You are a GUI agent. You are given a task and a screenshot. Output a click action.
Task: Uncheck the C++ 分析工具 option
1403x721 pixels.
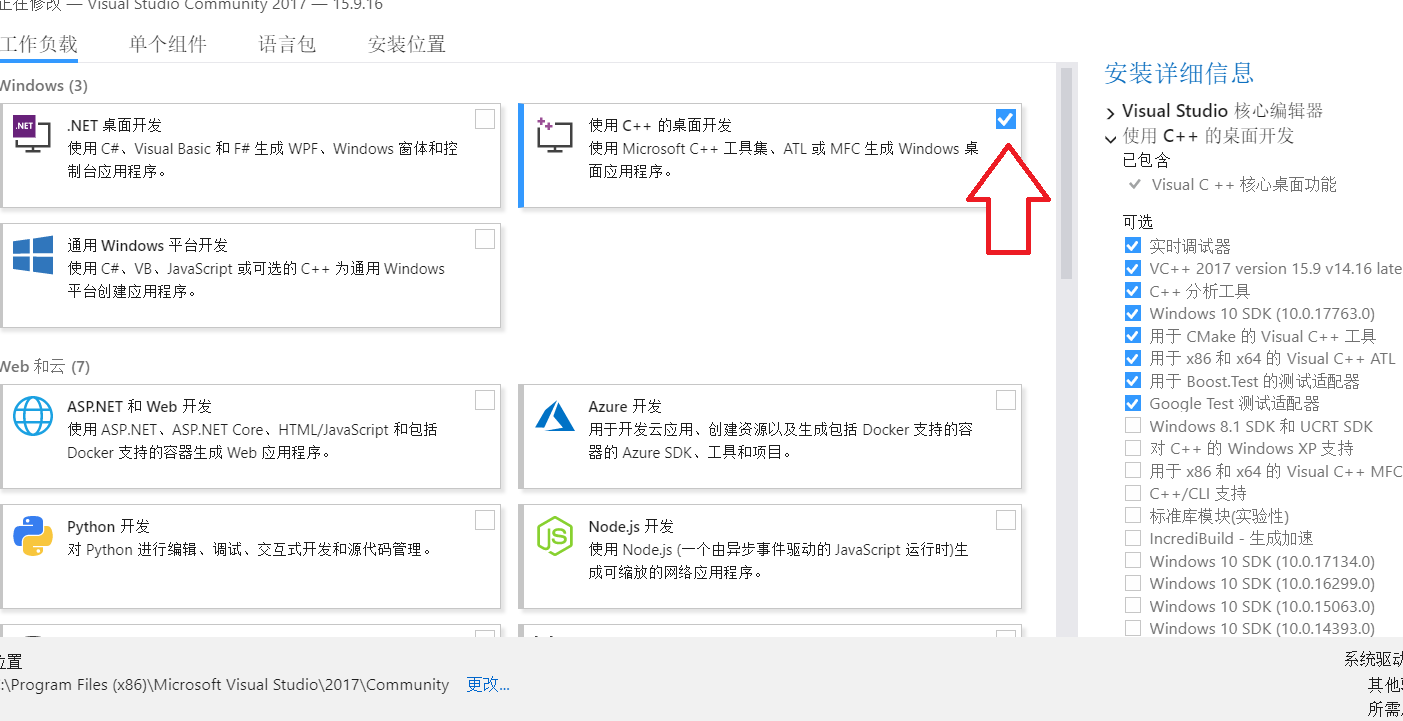pos(1133,291)
